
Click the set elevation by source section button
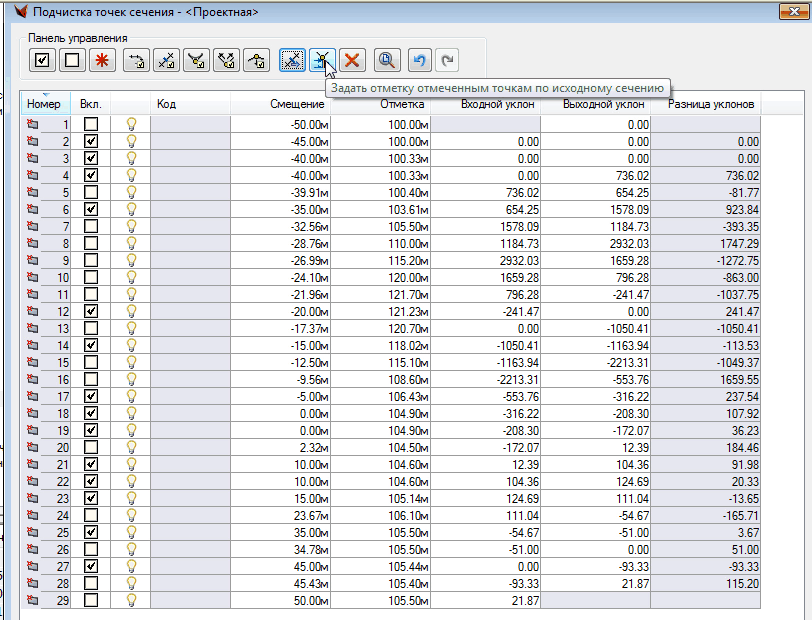(322, 60)
